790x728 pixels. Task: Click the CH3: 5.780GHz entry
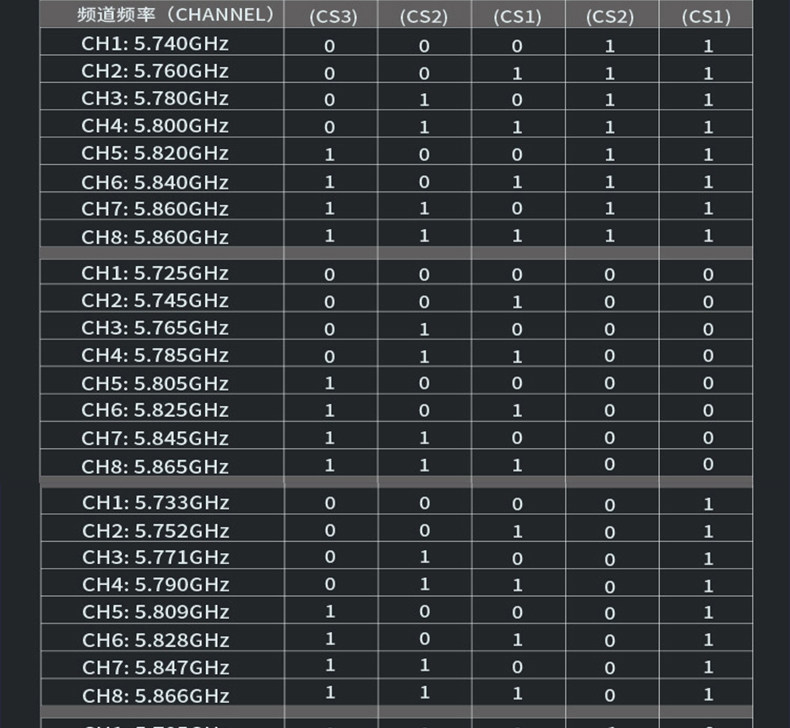point(155,98)
